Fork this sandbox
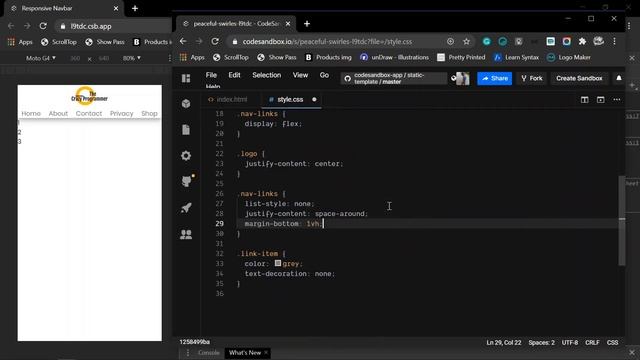 coord(532,78)
